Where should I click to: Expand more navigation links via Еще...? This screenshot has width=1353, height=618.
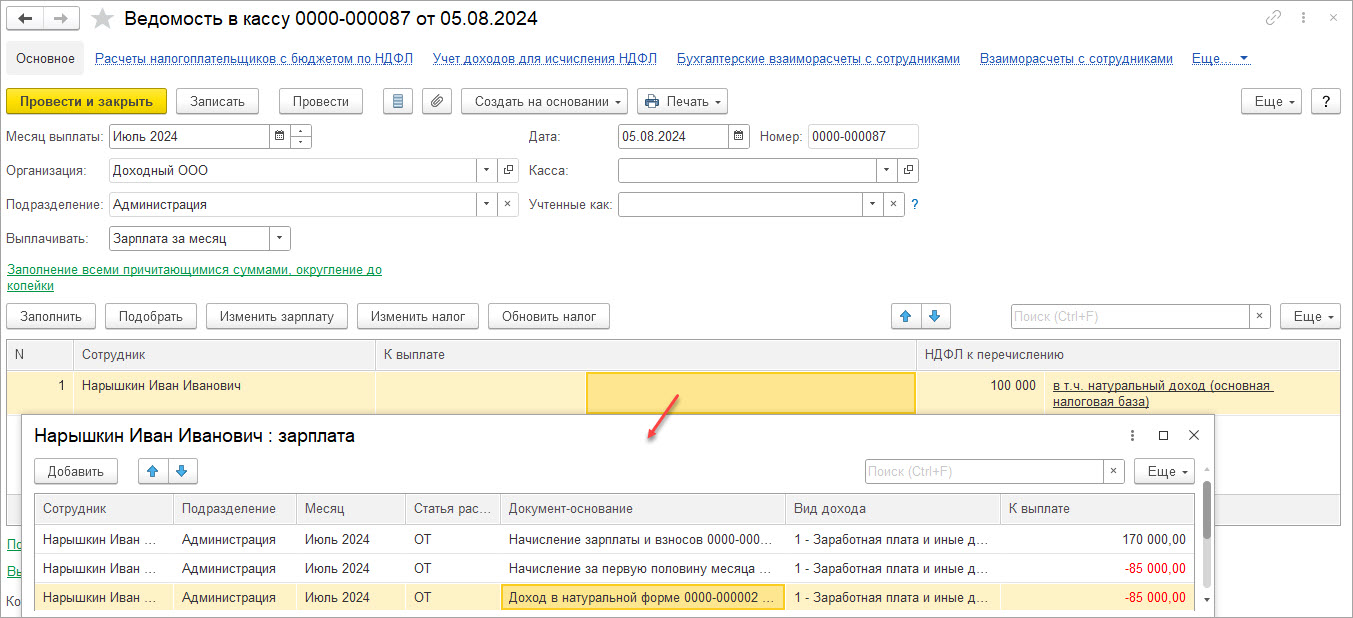pyautogui.click(x=1221, y=58)
